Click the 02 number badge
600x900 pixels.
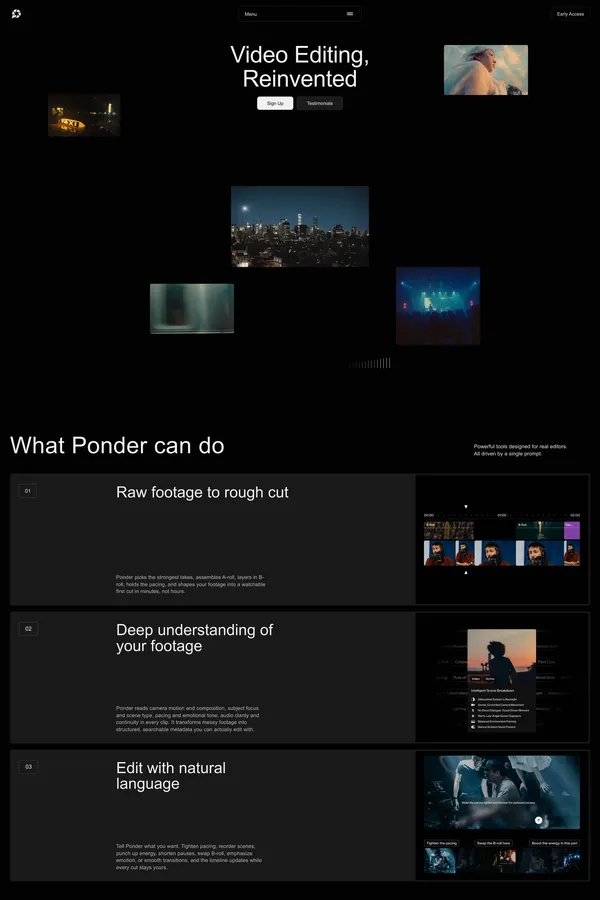(28, 629)
